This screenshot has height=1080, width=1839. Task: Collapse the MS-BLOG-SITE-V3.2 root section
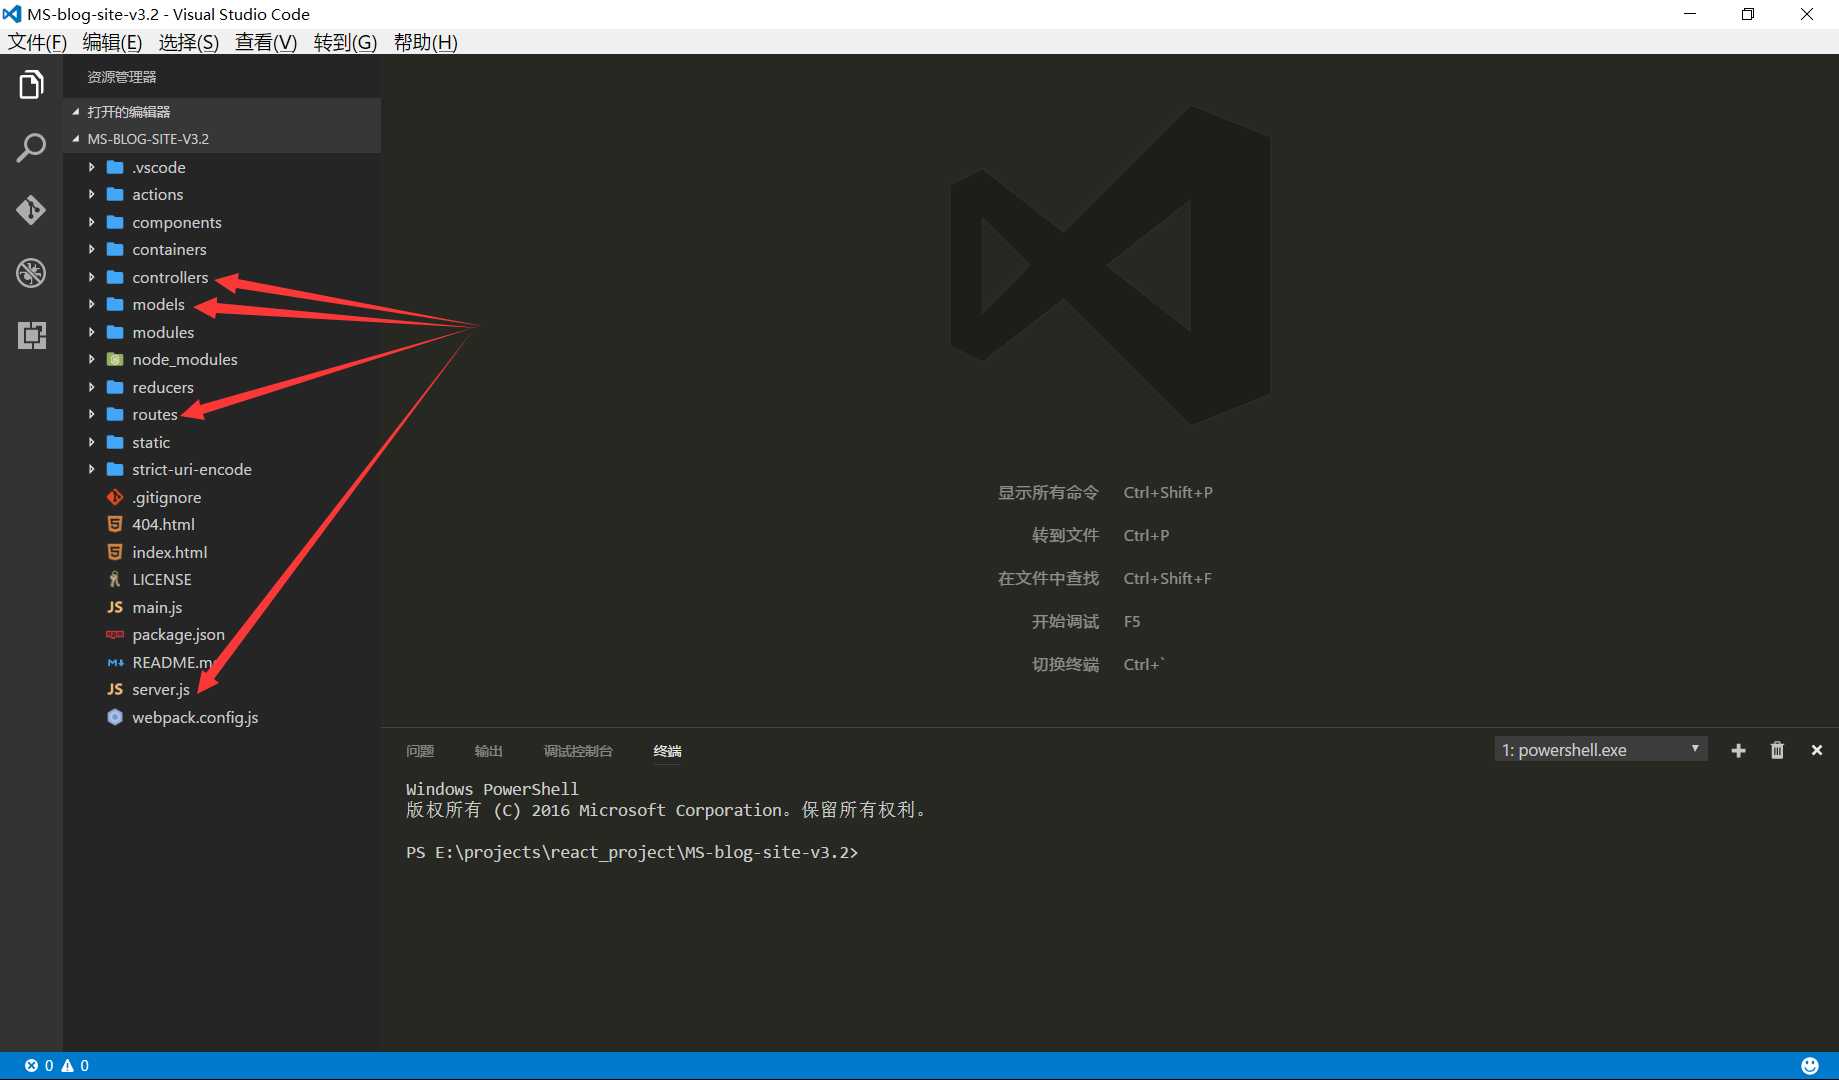[76, 139]
